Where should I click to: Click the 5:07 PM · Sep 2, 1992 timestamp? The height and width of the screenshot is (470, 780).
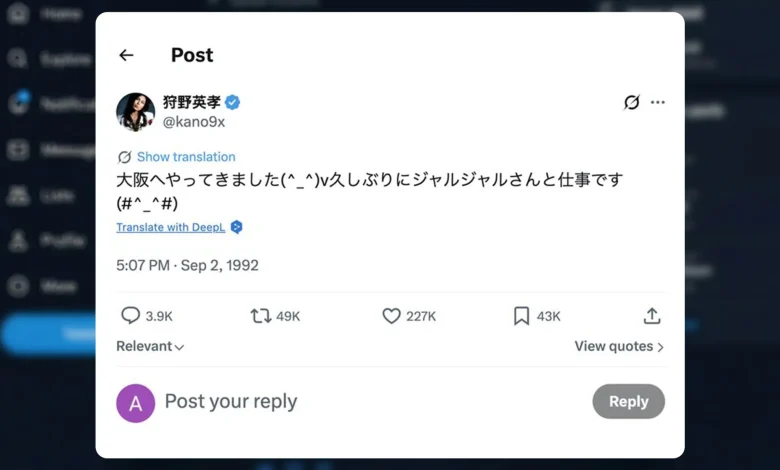point(187,265)
